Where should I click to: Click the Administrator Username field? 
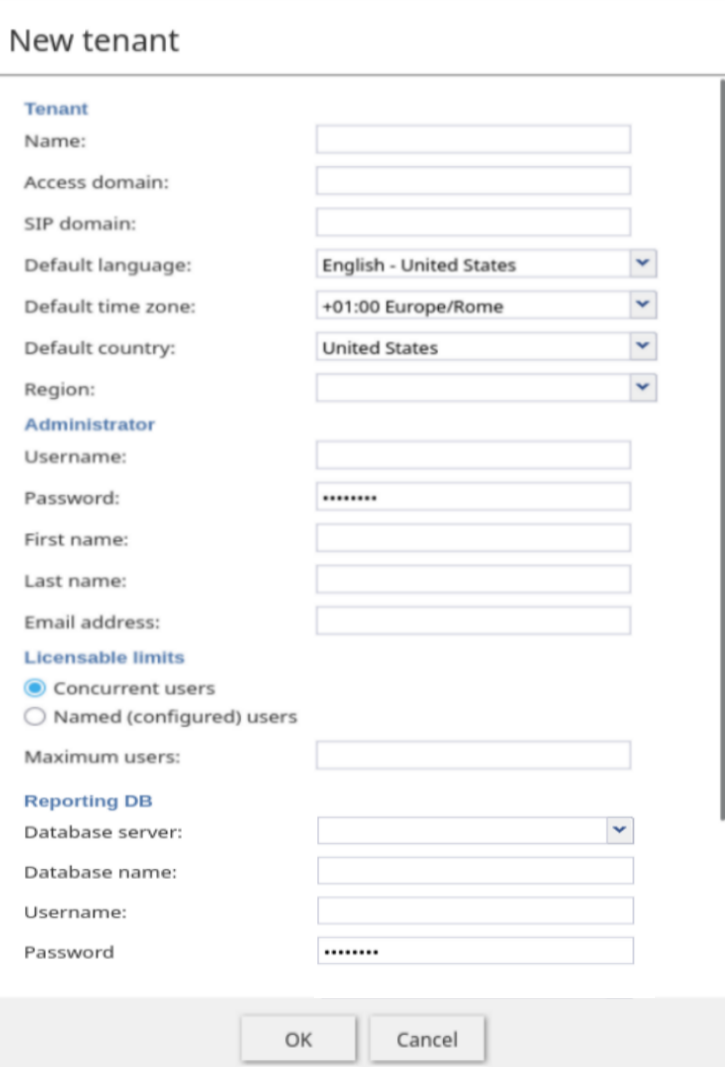[x=473, y=456]
